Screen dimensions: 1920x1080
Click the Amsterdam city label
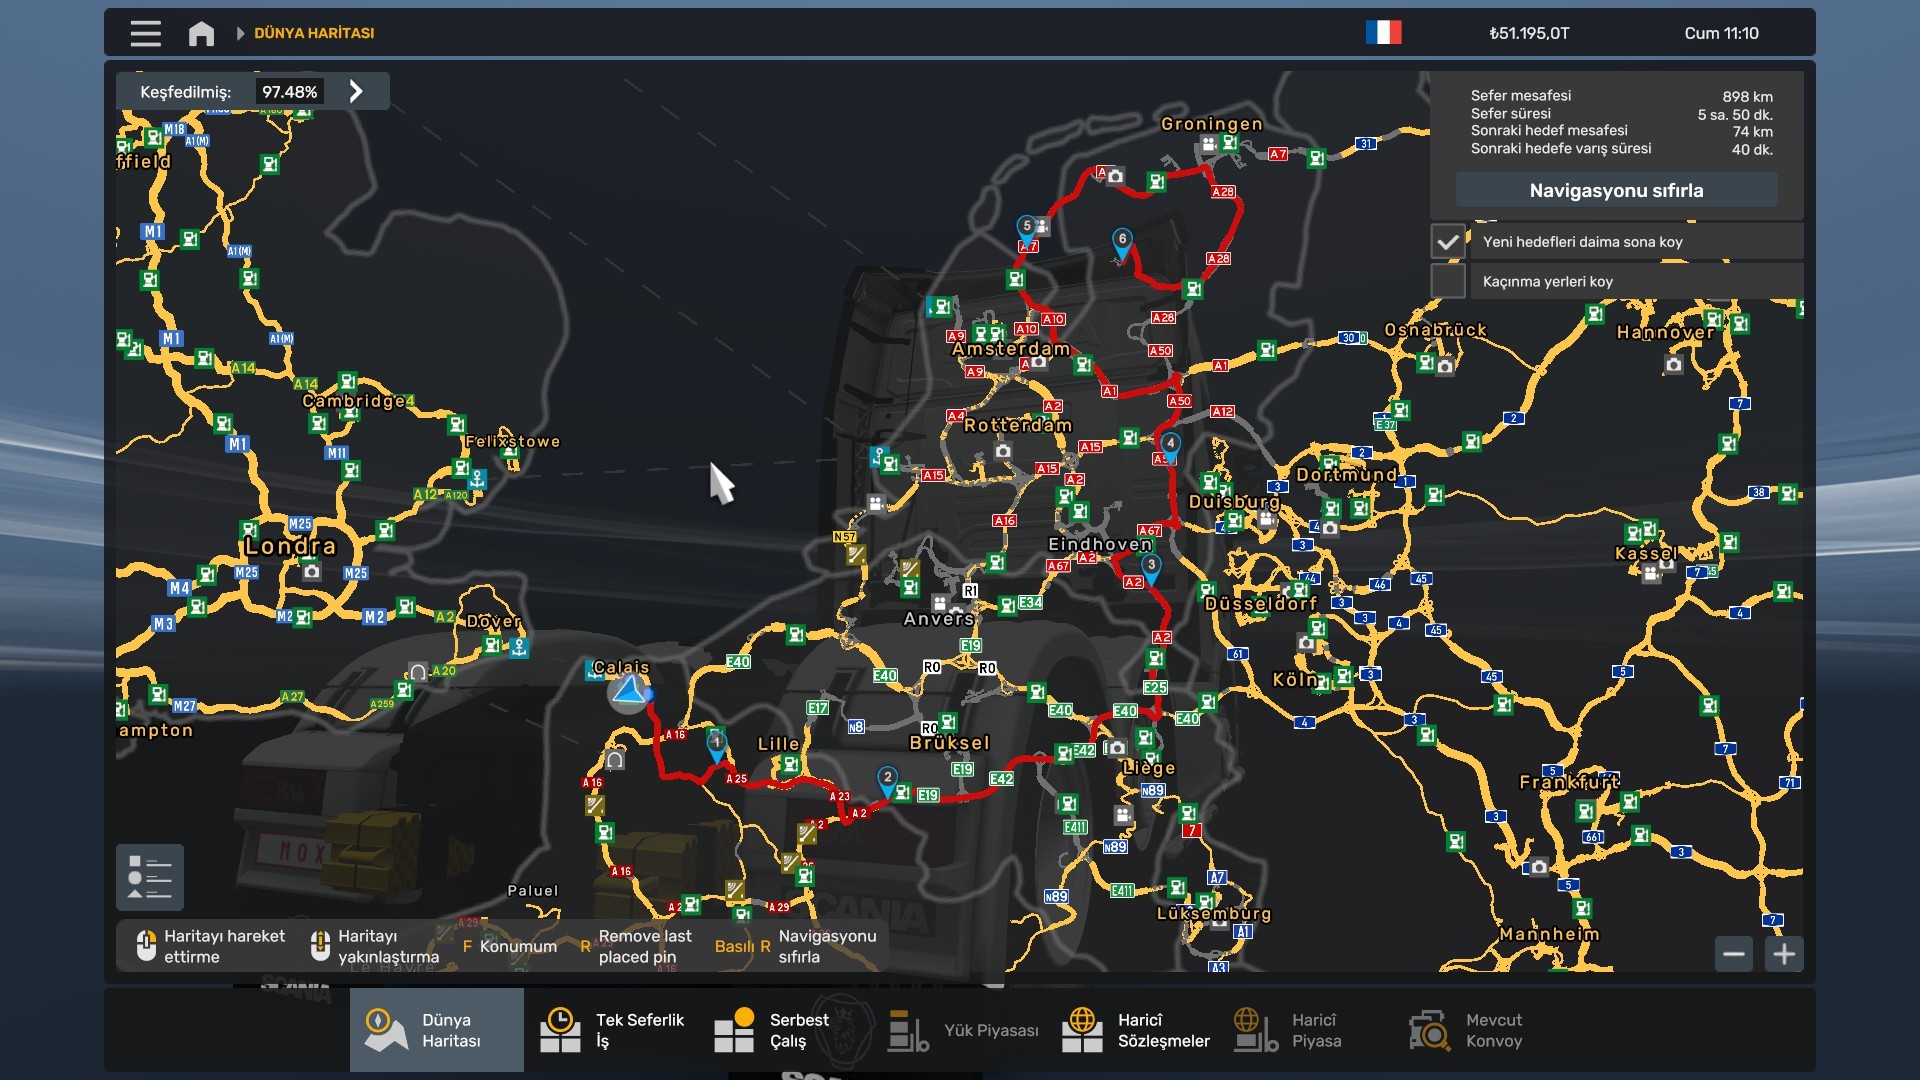(1011, 349)
